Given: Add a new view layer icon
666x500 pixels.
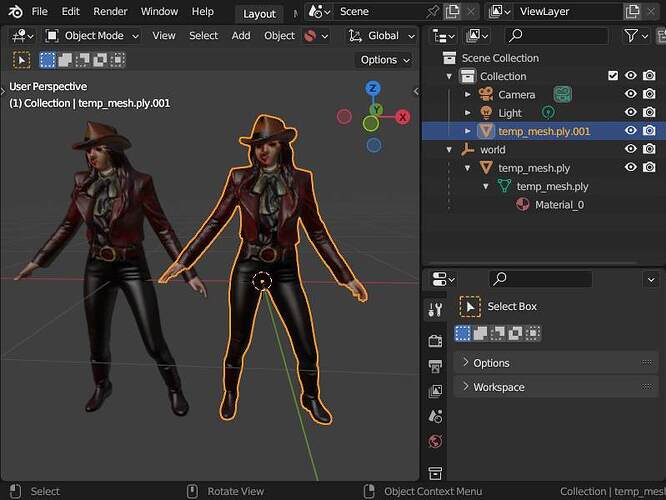Looking at the screenshot, I should click(x=633, y=12).
